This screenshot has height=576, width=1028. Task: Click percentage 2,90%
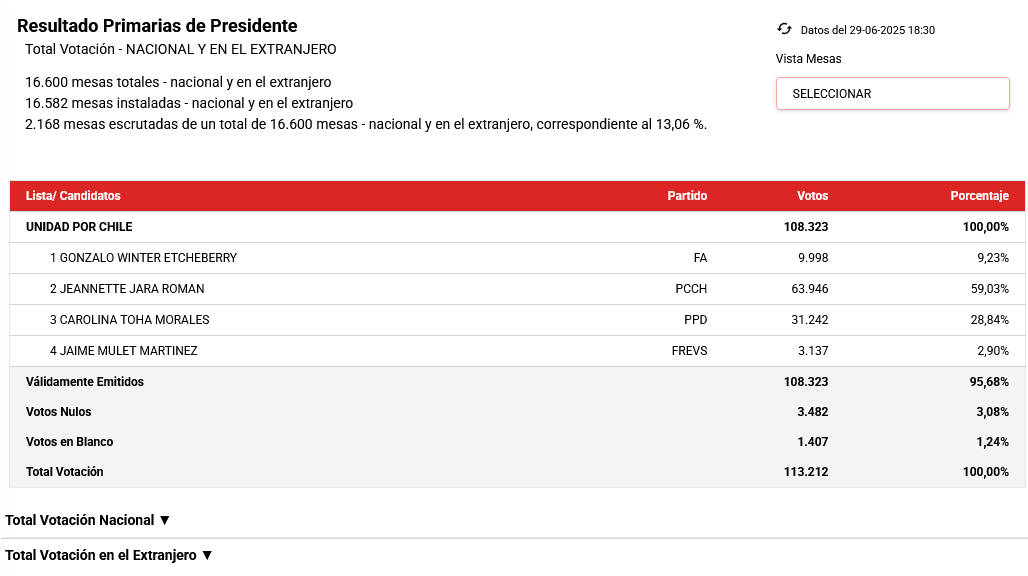coord(993,351)
